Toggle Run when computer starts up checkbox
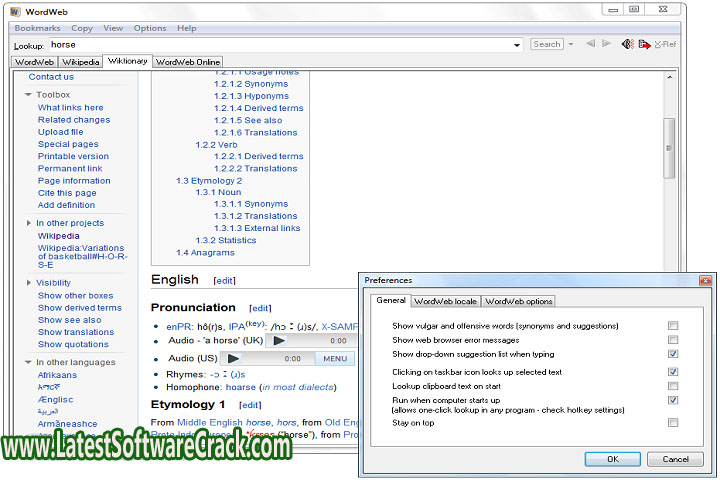720x480 pixels. coord(673,400)
